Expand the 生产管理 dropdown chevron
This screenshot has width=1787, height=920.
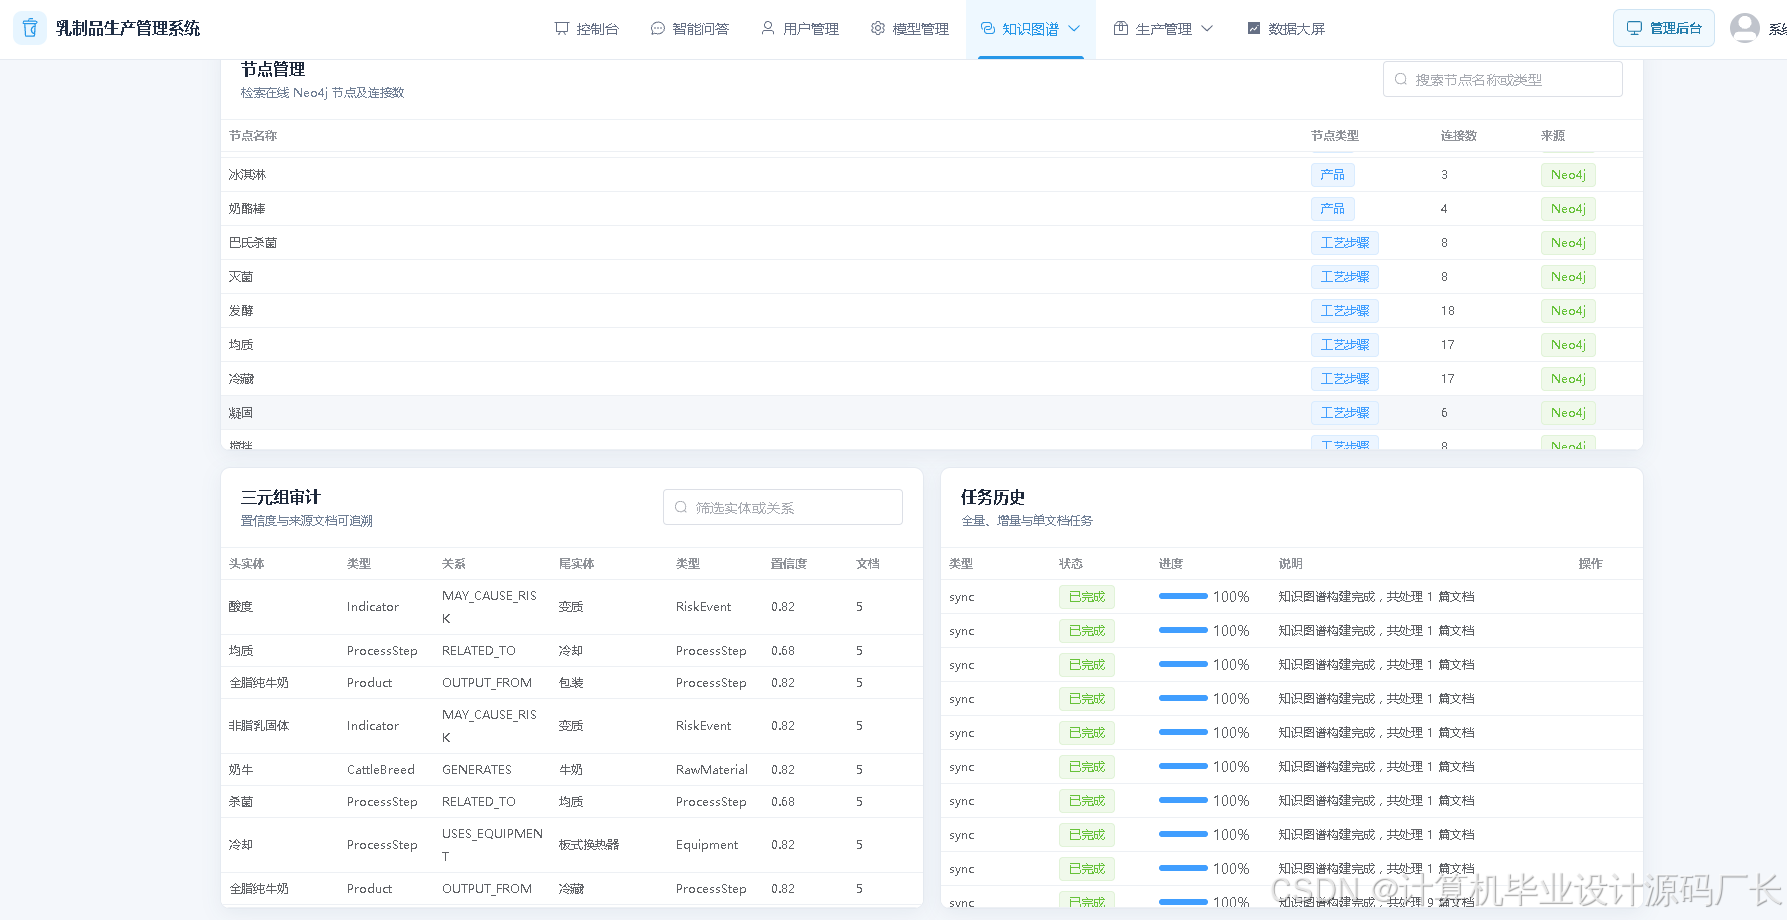coord(1207,28)
